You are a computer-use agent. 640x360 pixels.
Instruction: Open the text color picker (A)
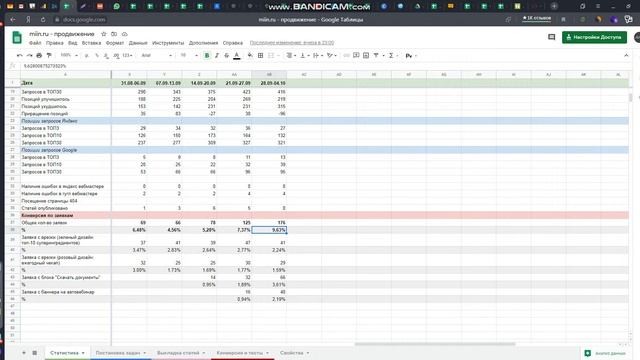[x=237, y=56]
